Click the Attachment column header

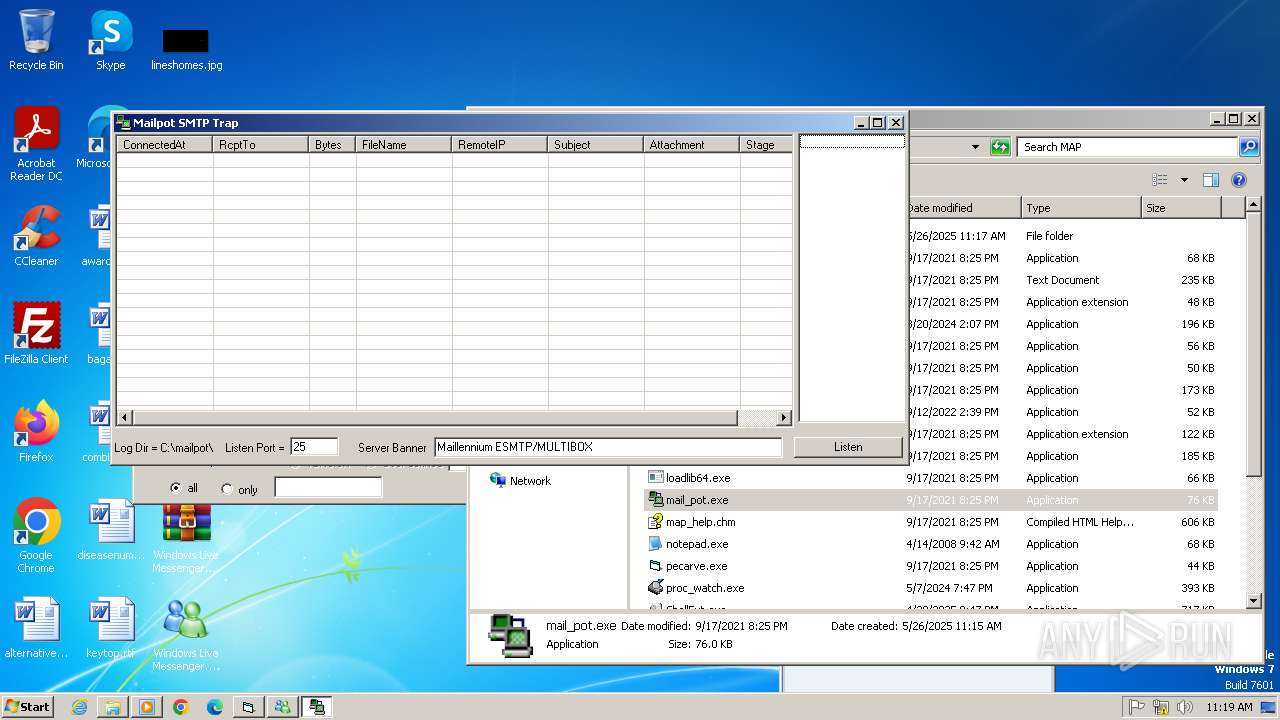pyautogui.click(x=692, y=145)
